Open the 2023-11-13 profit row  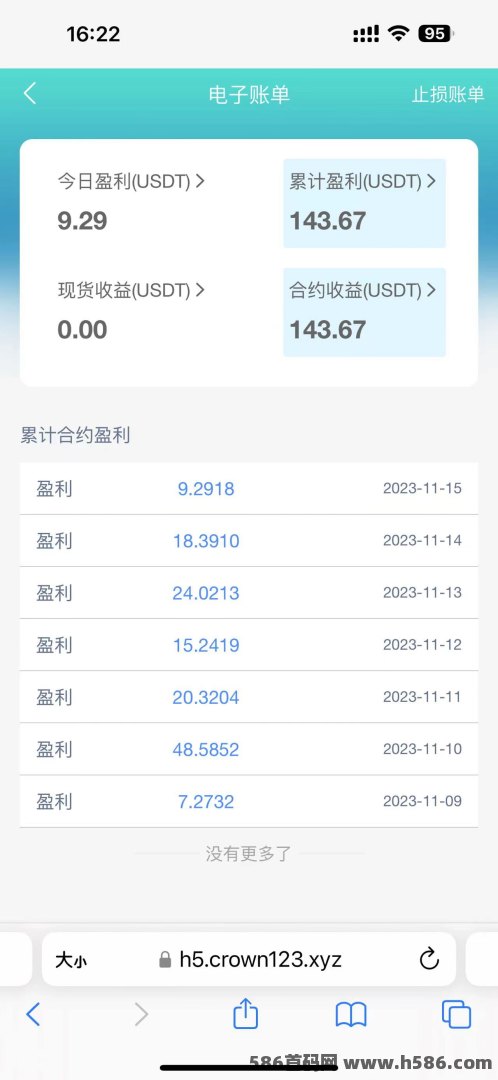tap(249, 593)
